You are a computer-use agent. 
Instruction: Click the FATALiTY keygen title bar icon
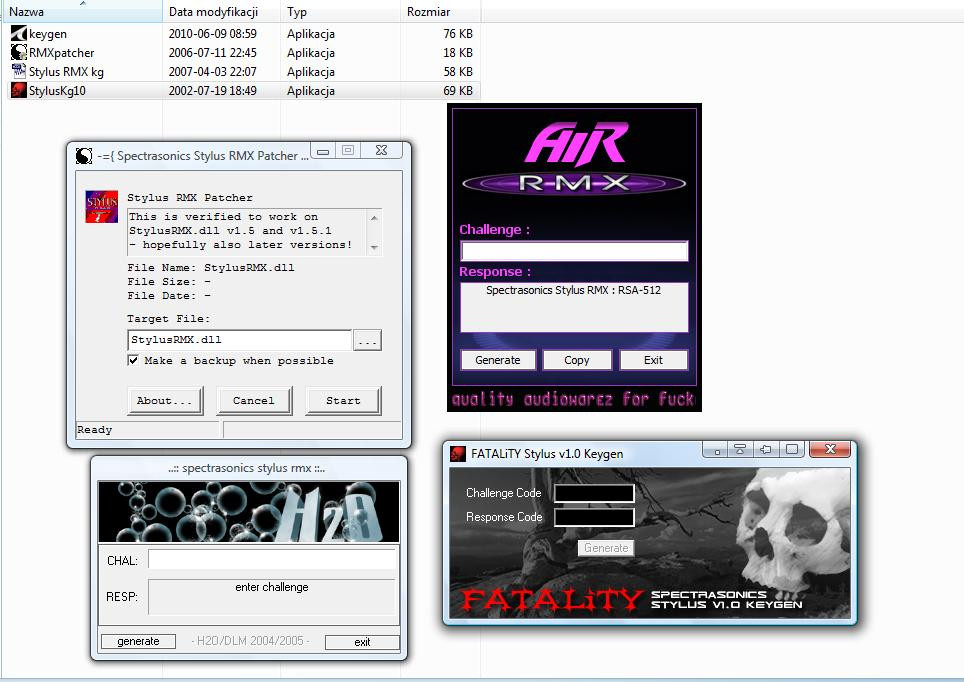[458, 454]
